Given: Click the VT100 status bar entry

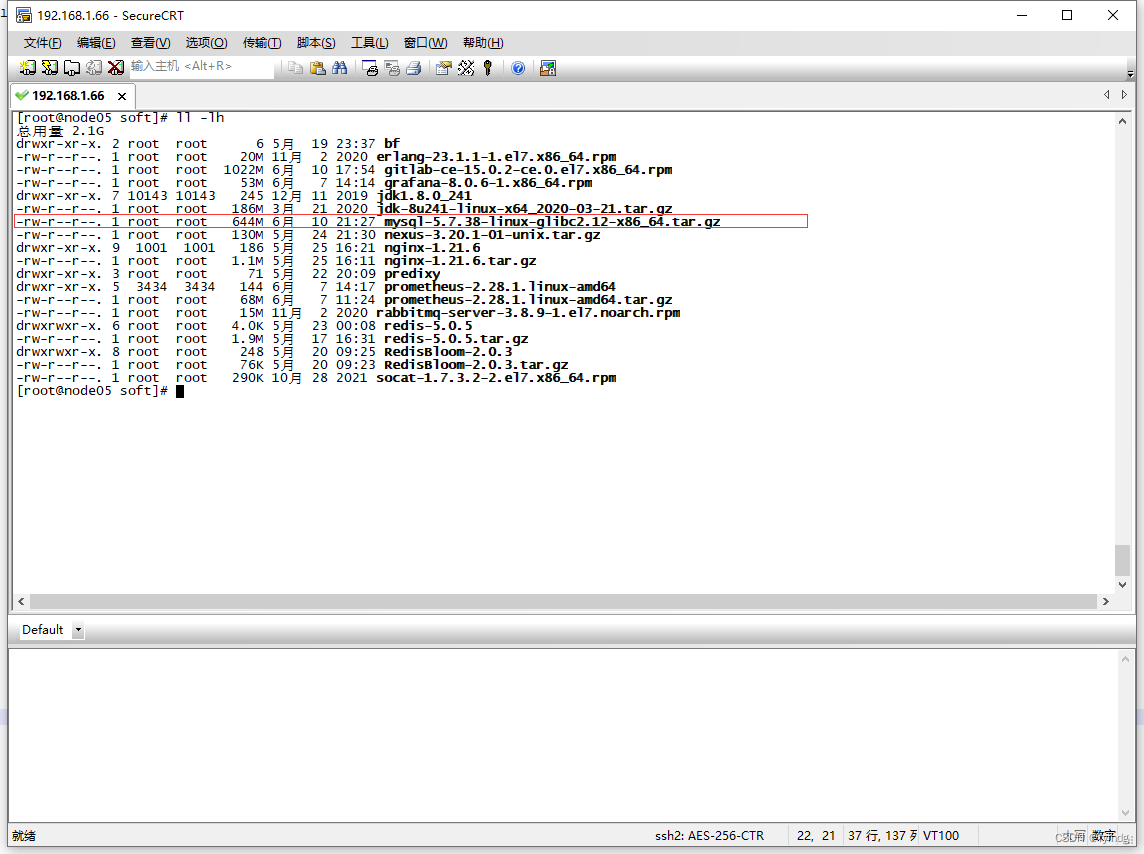Looking at the screenshot, I should (941, 836).
